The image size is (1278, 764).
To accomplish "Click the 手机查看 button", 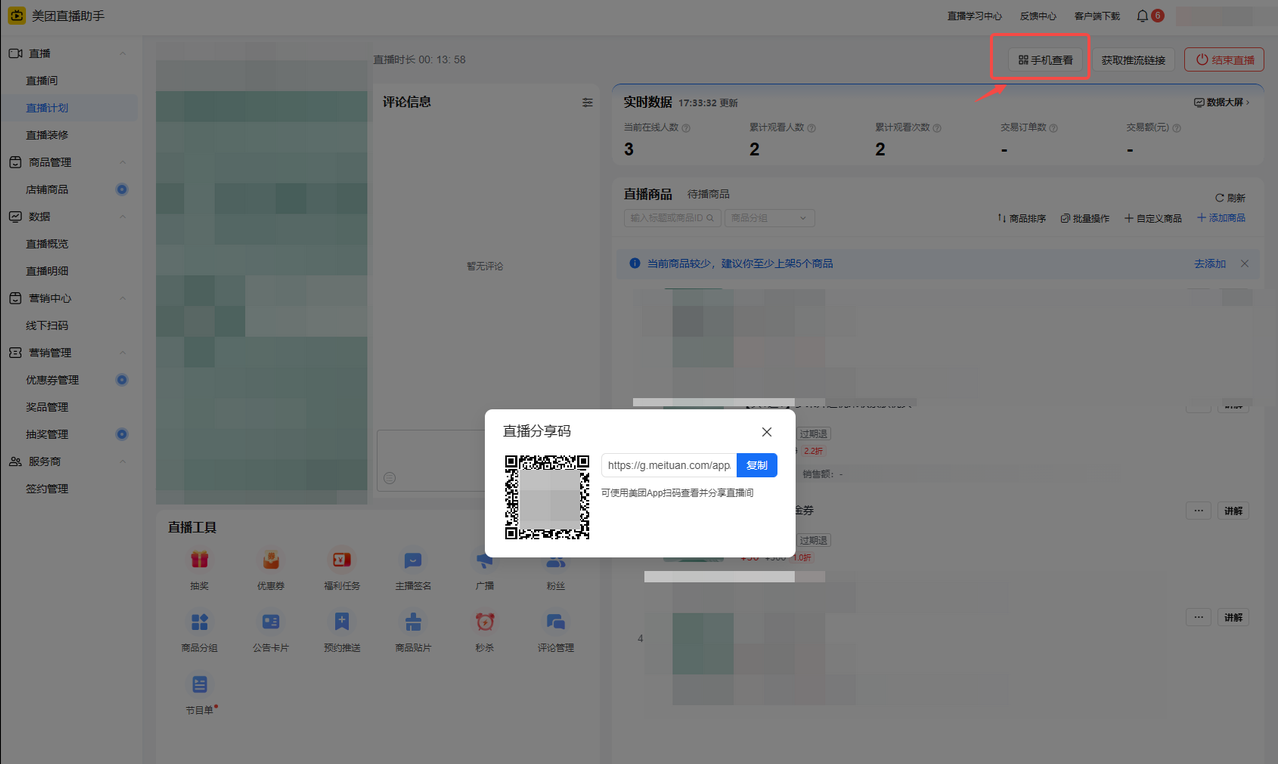I will coord(1046,60).
